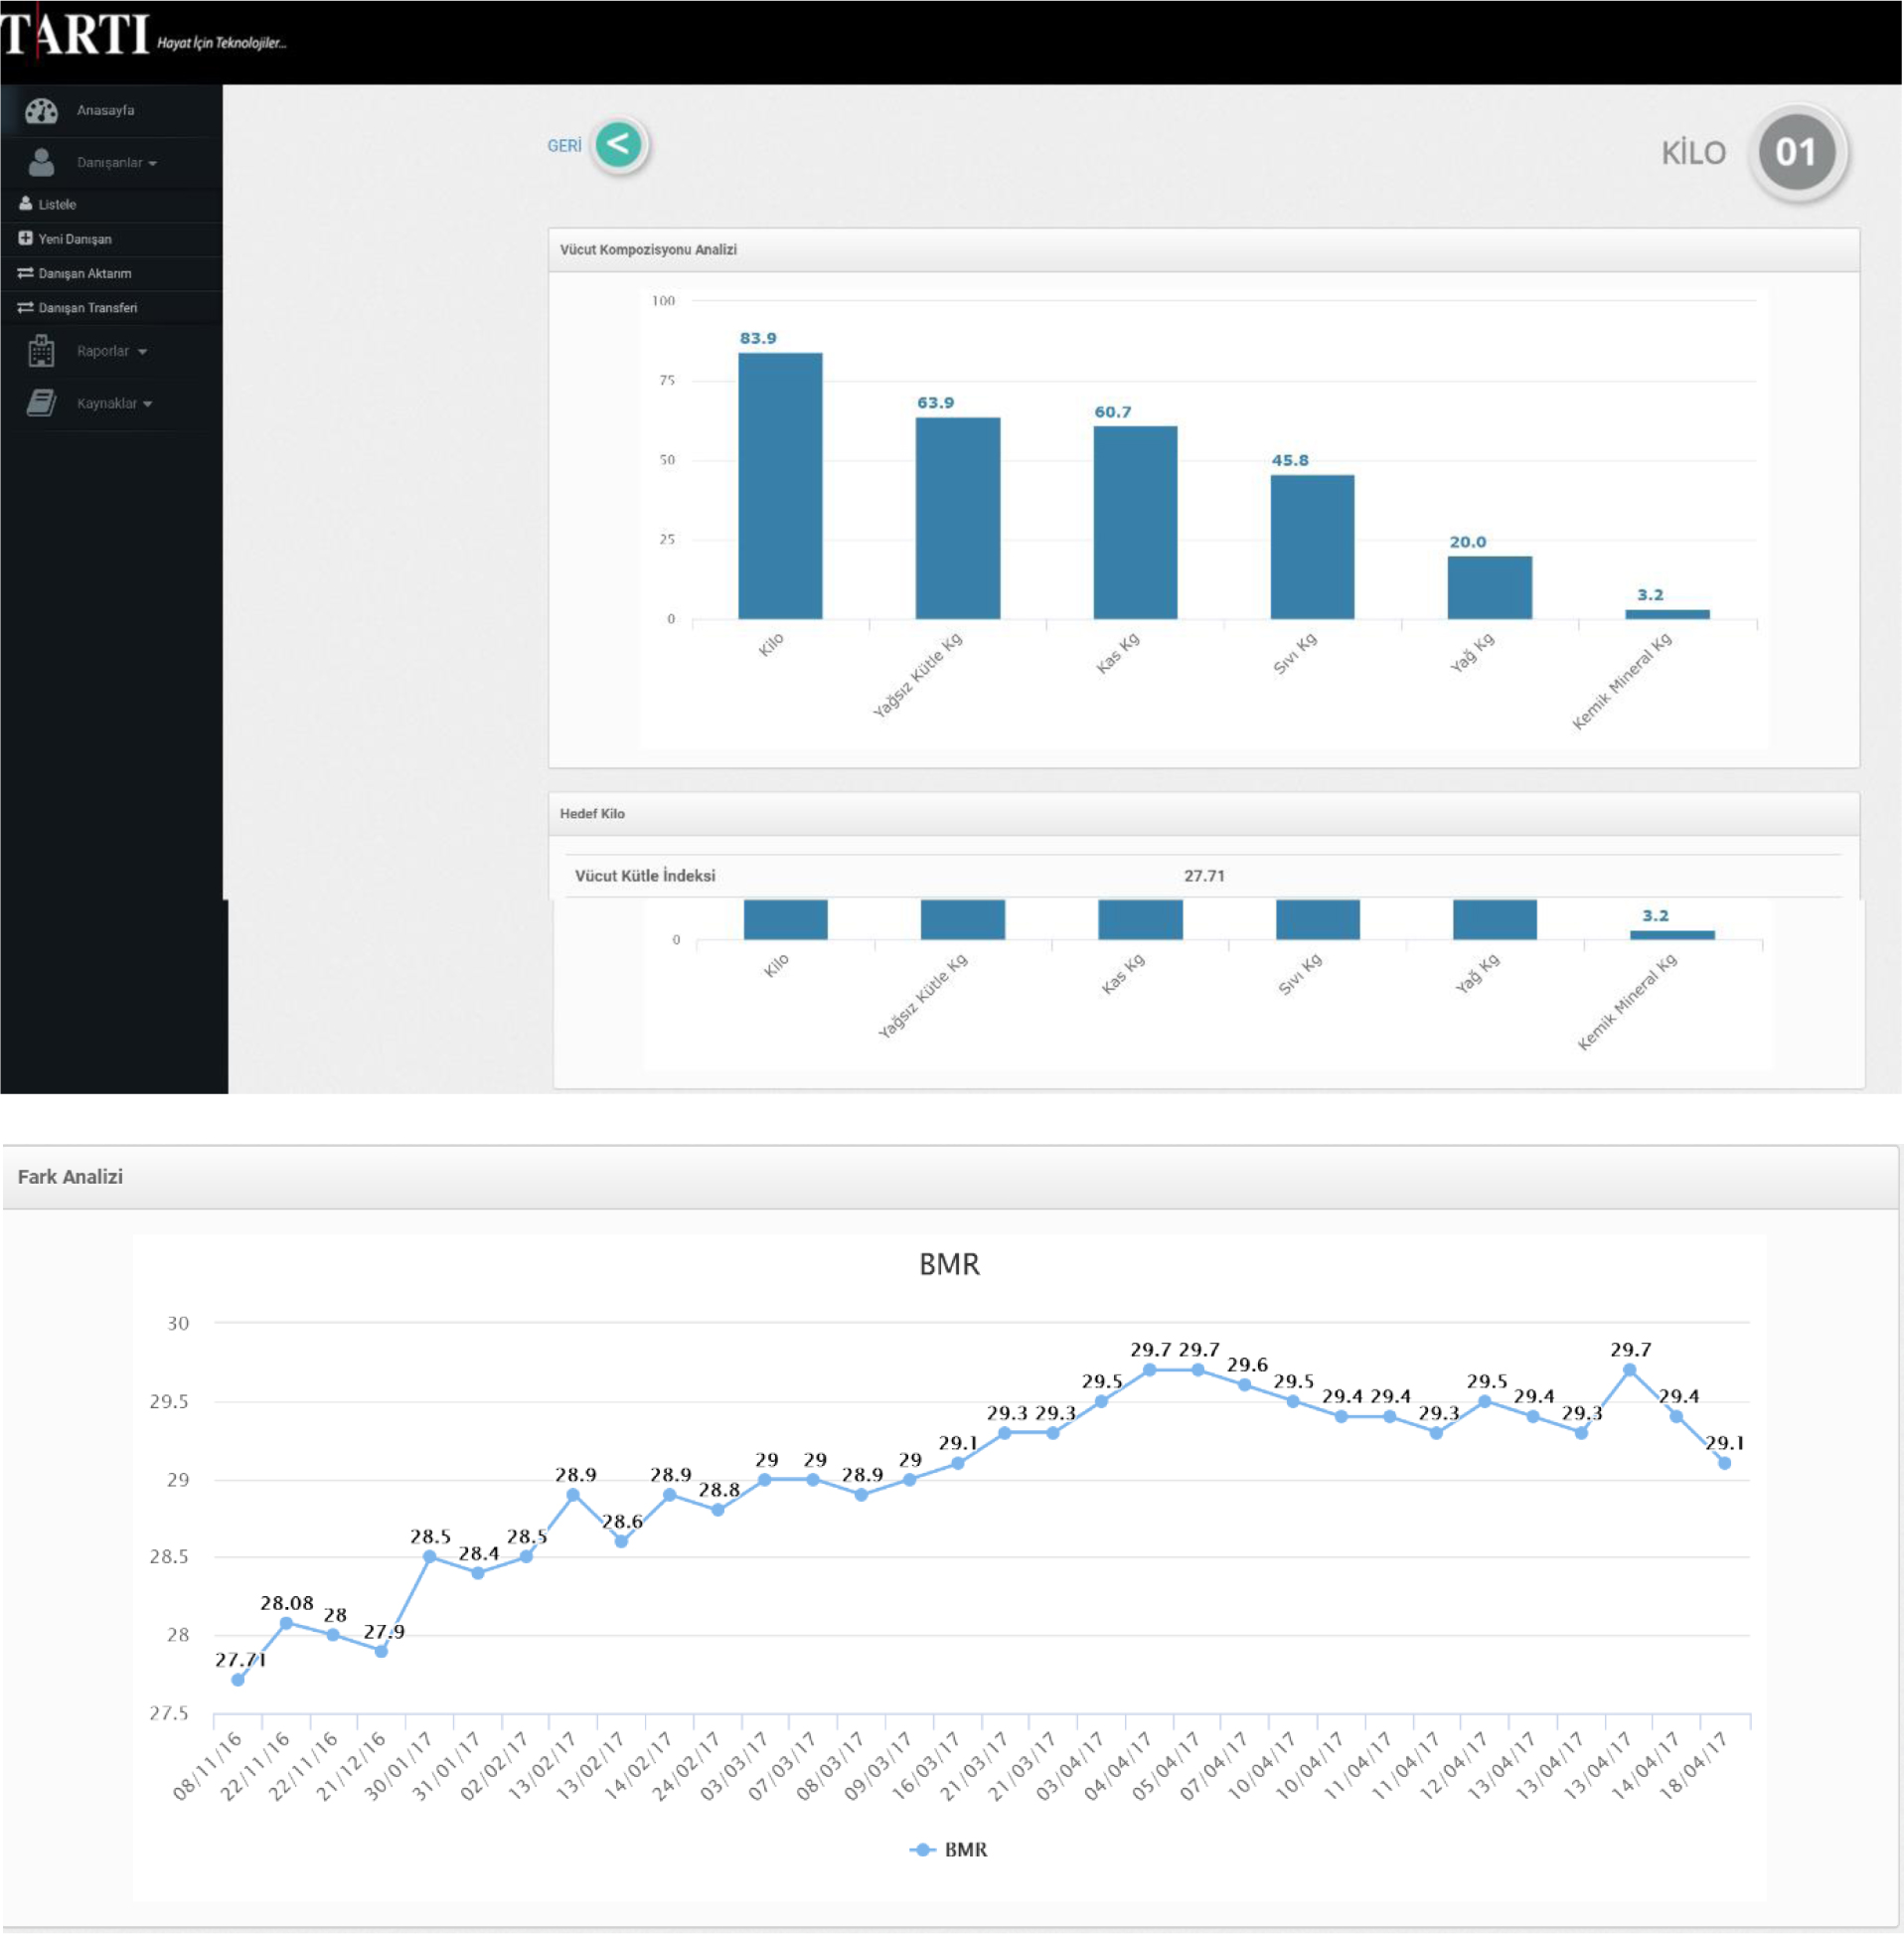Click the green back arrow button
Image resolution: width=1904 pixels, height=1934 pixels.
coord(619,144)
